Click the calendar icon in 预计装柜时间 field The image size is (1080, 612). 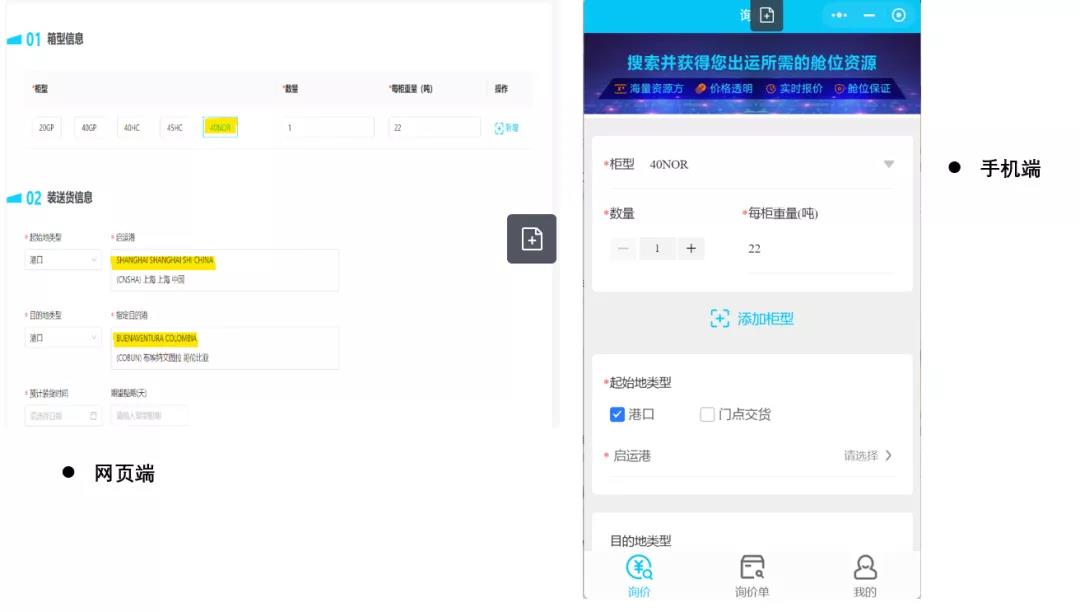92,415
